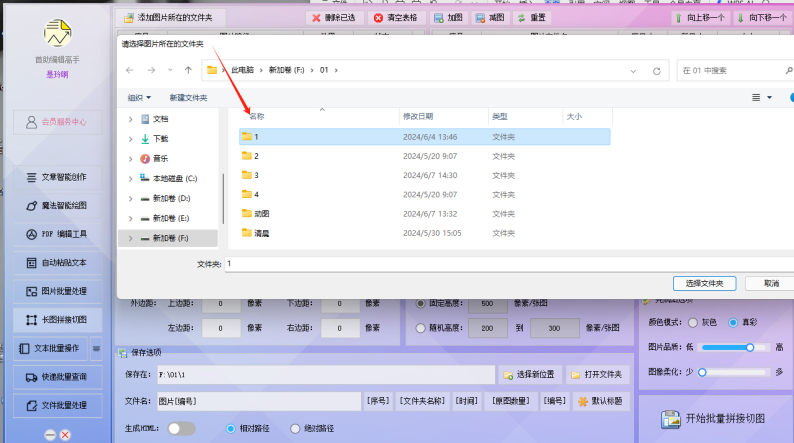Screen dimensions: 794x443
Task: Refresh the folder dialog listing
Action: (657, 71)
